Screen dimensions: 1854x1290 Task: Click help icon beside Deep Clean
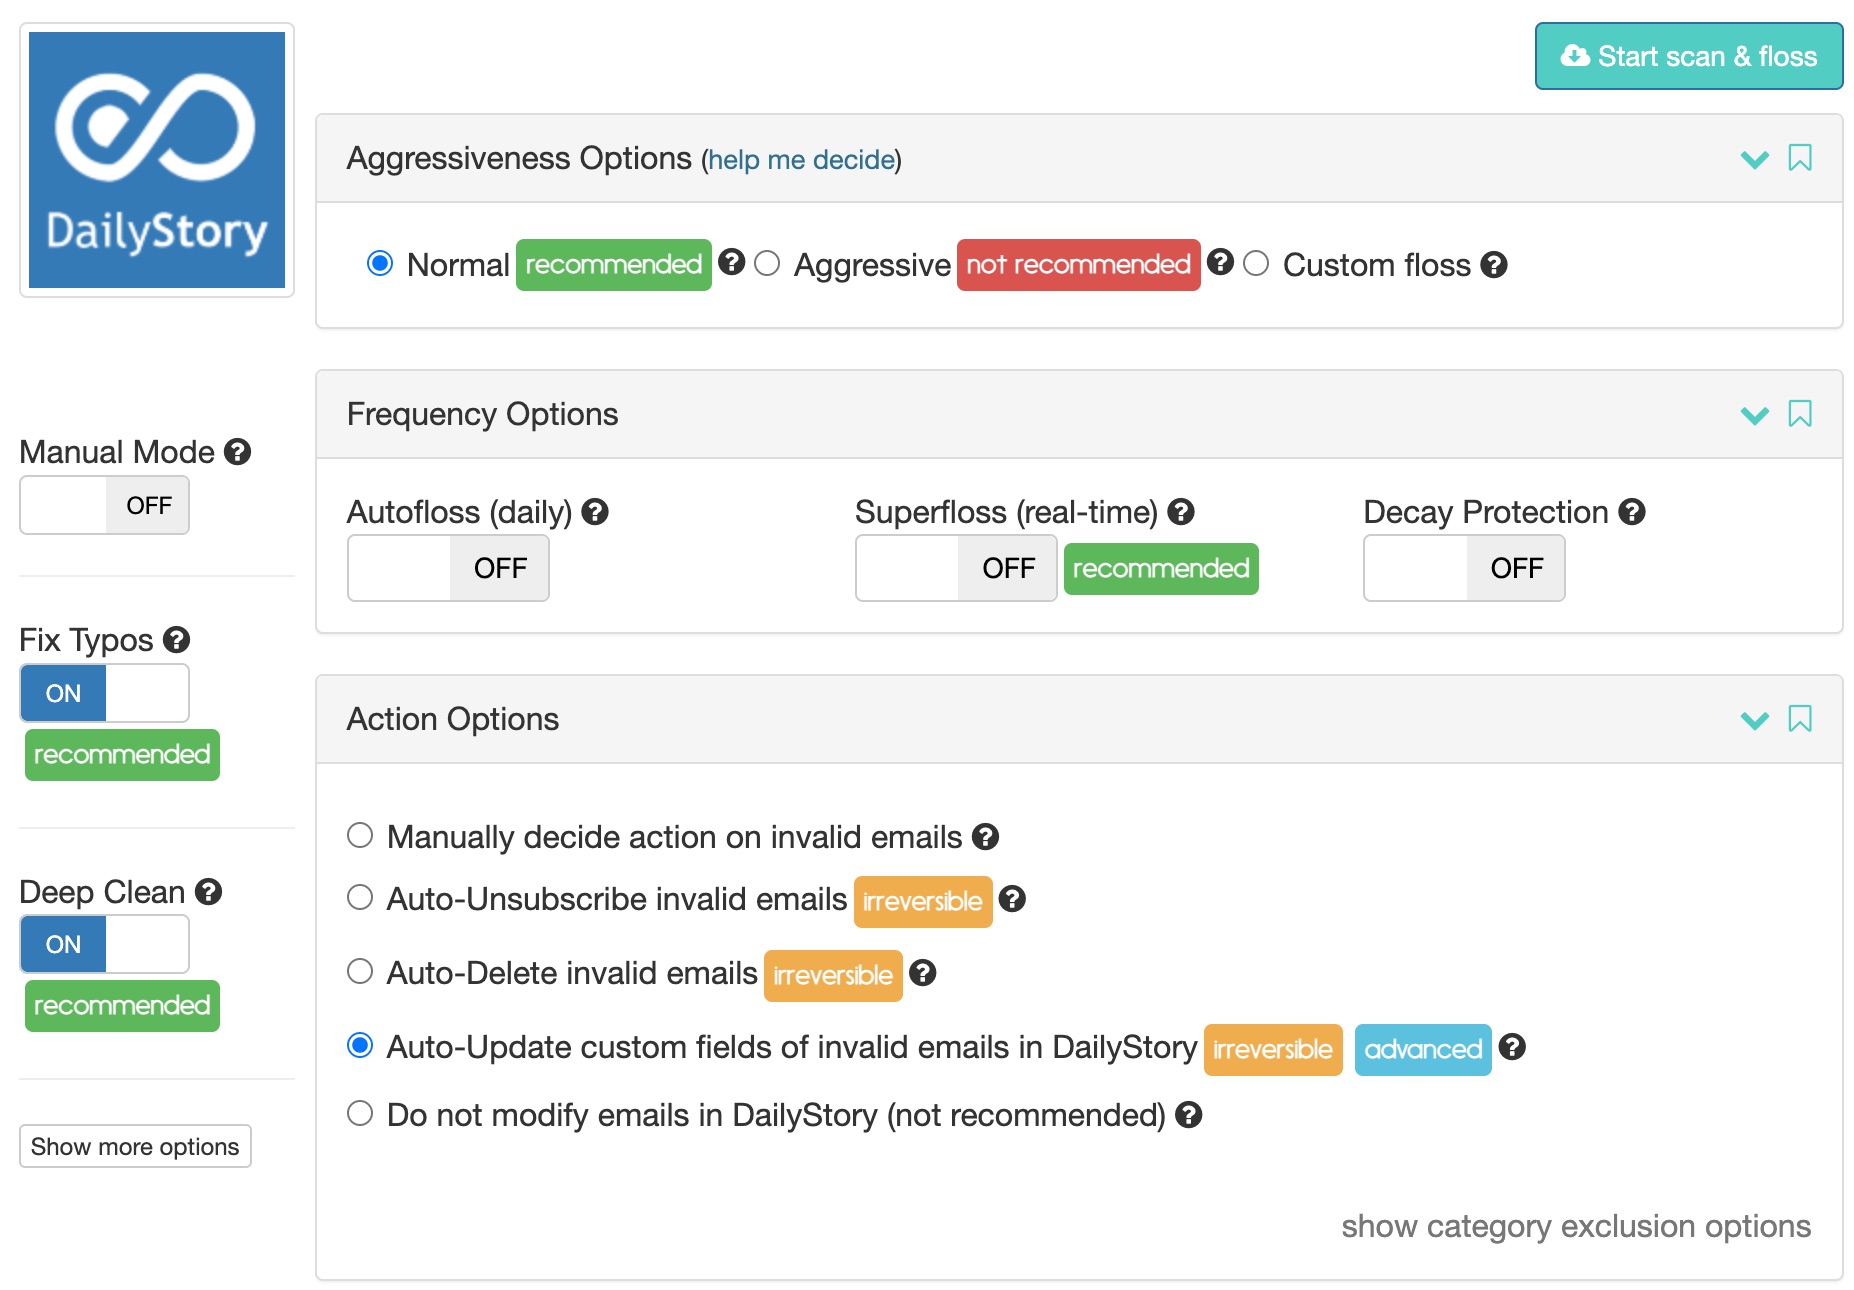(208, 892)
